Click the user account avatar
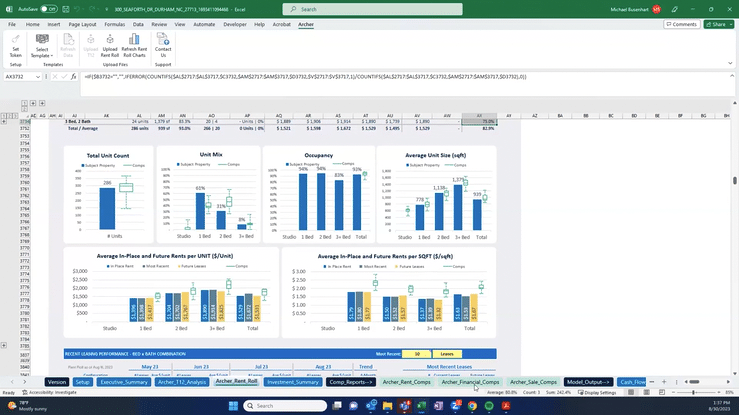The height and width of the screenshot is (415, 739). 657,9
